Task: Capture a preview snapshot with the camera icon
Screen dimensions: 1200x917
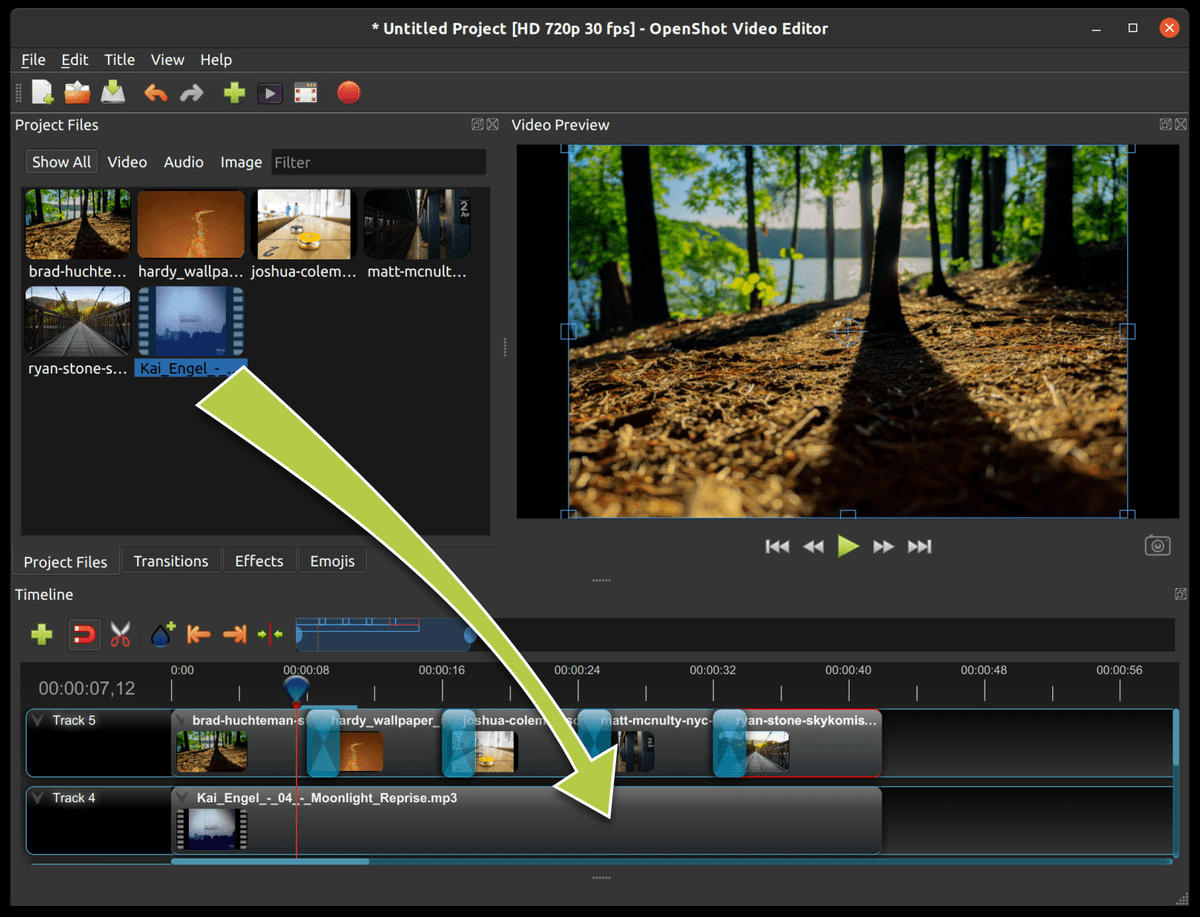Action: 1157,545
